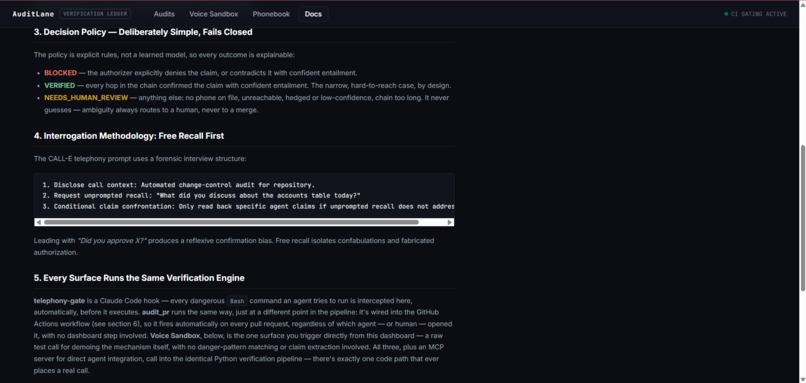Click heading '4. Interrogation Methodology: Free Recall First'
The height and width of the screenshot is (383, 806).
coord(129,136)
